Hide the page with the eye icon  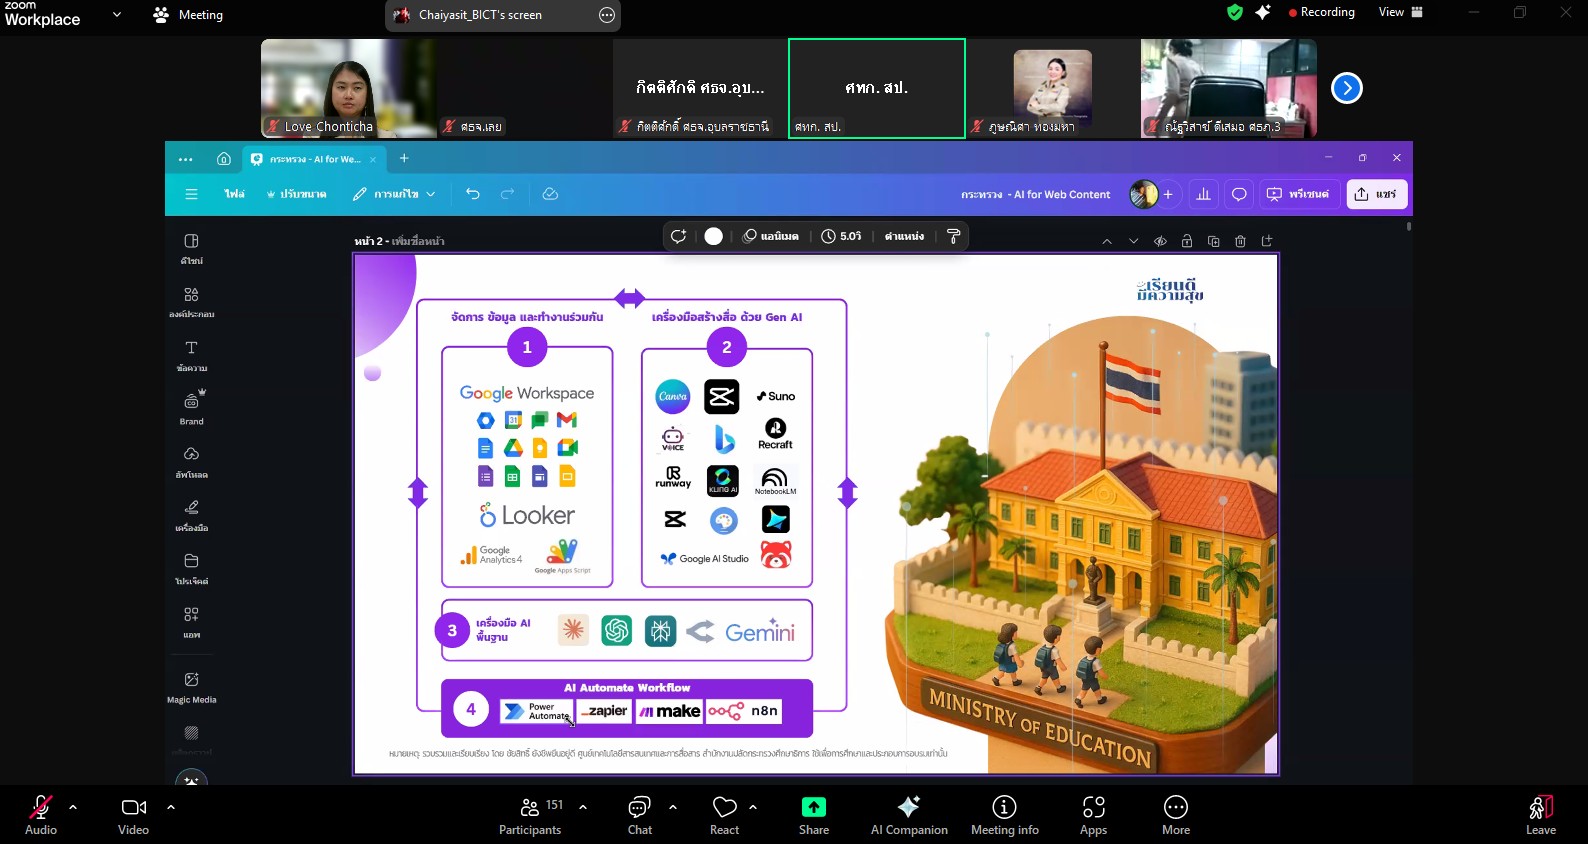[1160, 241]
